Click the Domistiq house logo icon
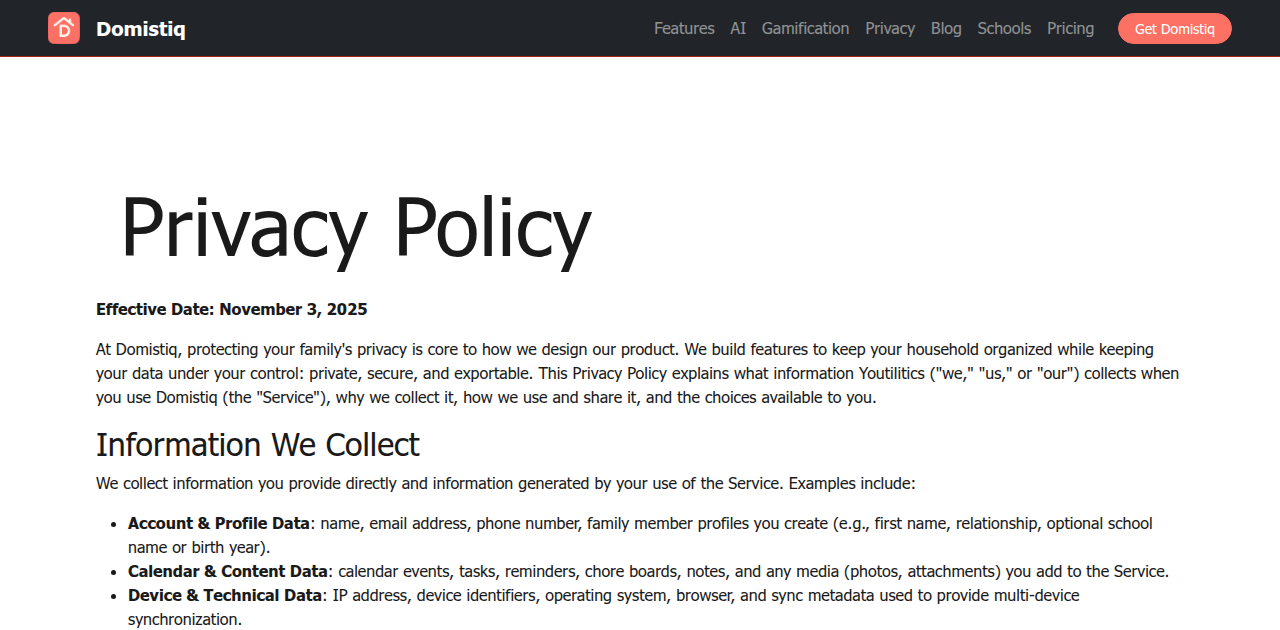This screenshot has width=1280, height=630. [64, 28]
